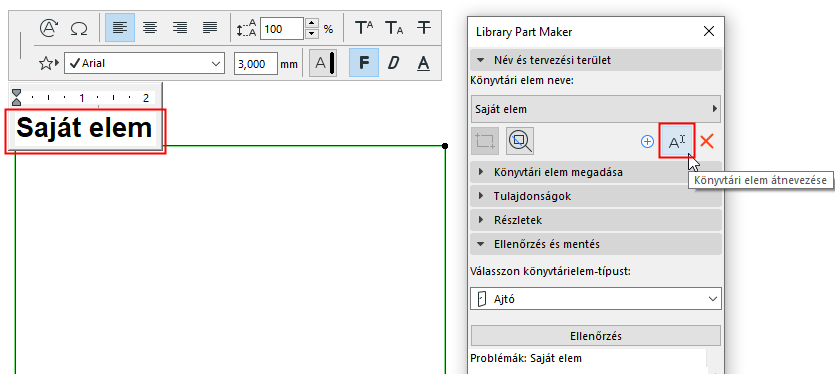Add a new library part with plus icon
Screen dimensions: 835x374
pos(647,142)
